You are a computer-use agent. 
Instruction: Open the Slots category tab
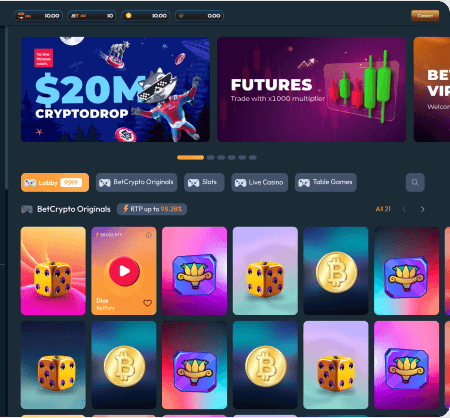click(x=204, y=182)
